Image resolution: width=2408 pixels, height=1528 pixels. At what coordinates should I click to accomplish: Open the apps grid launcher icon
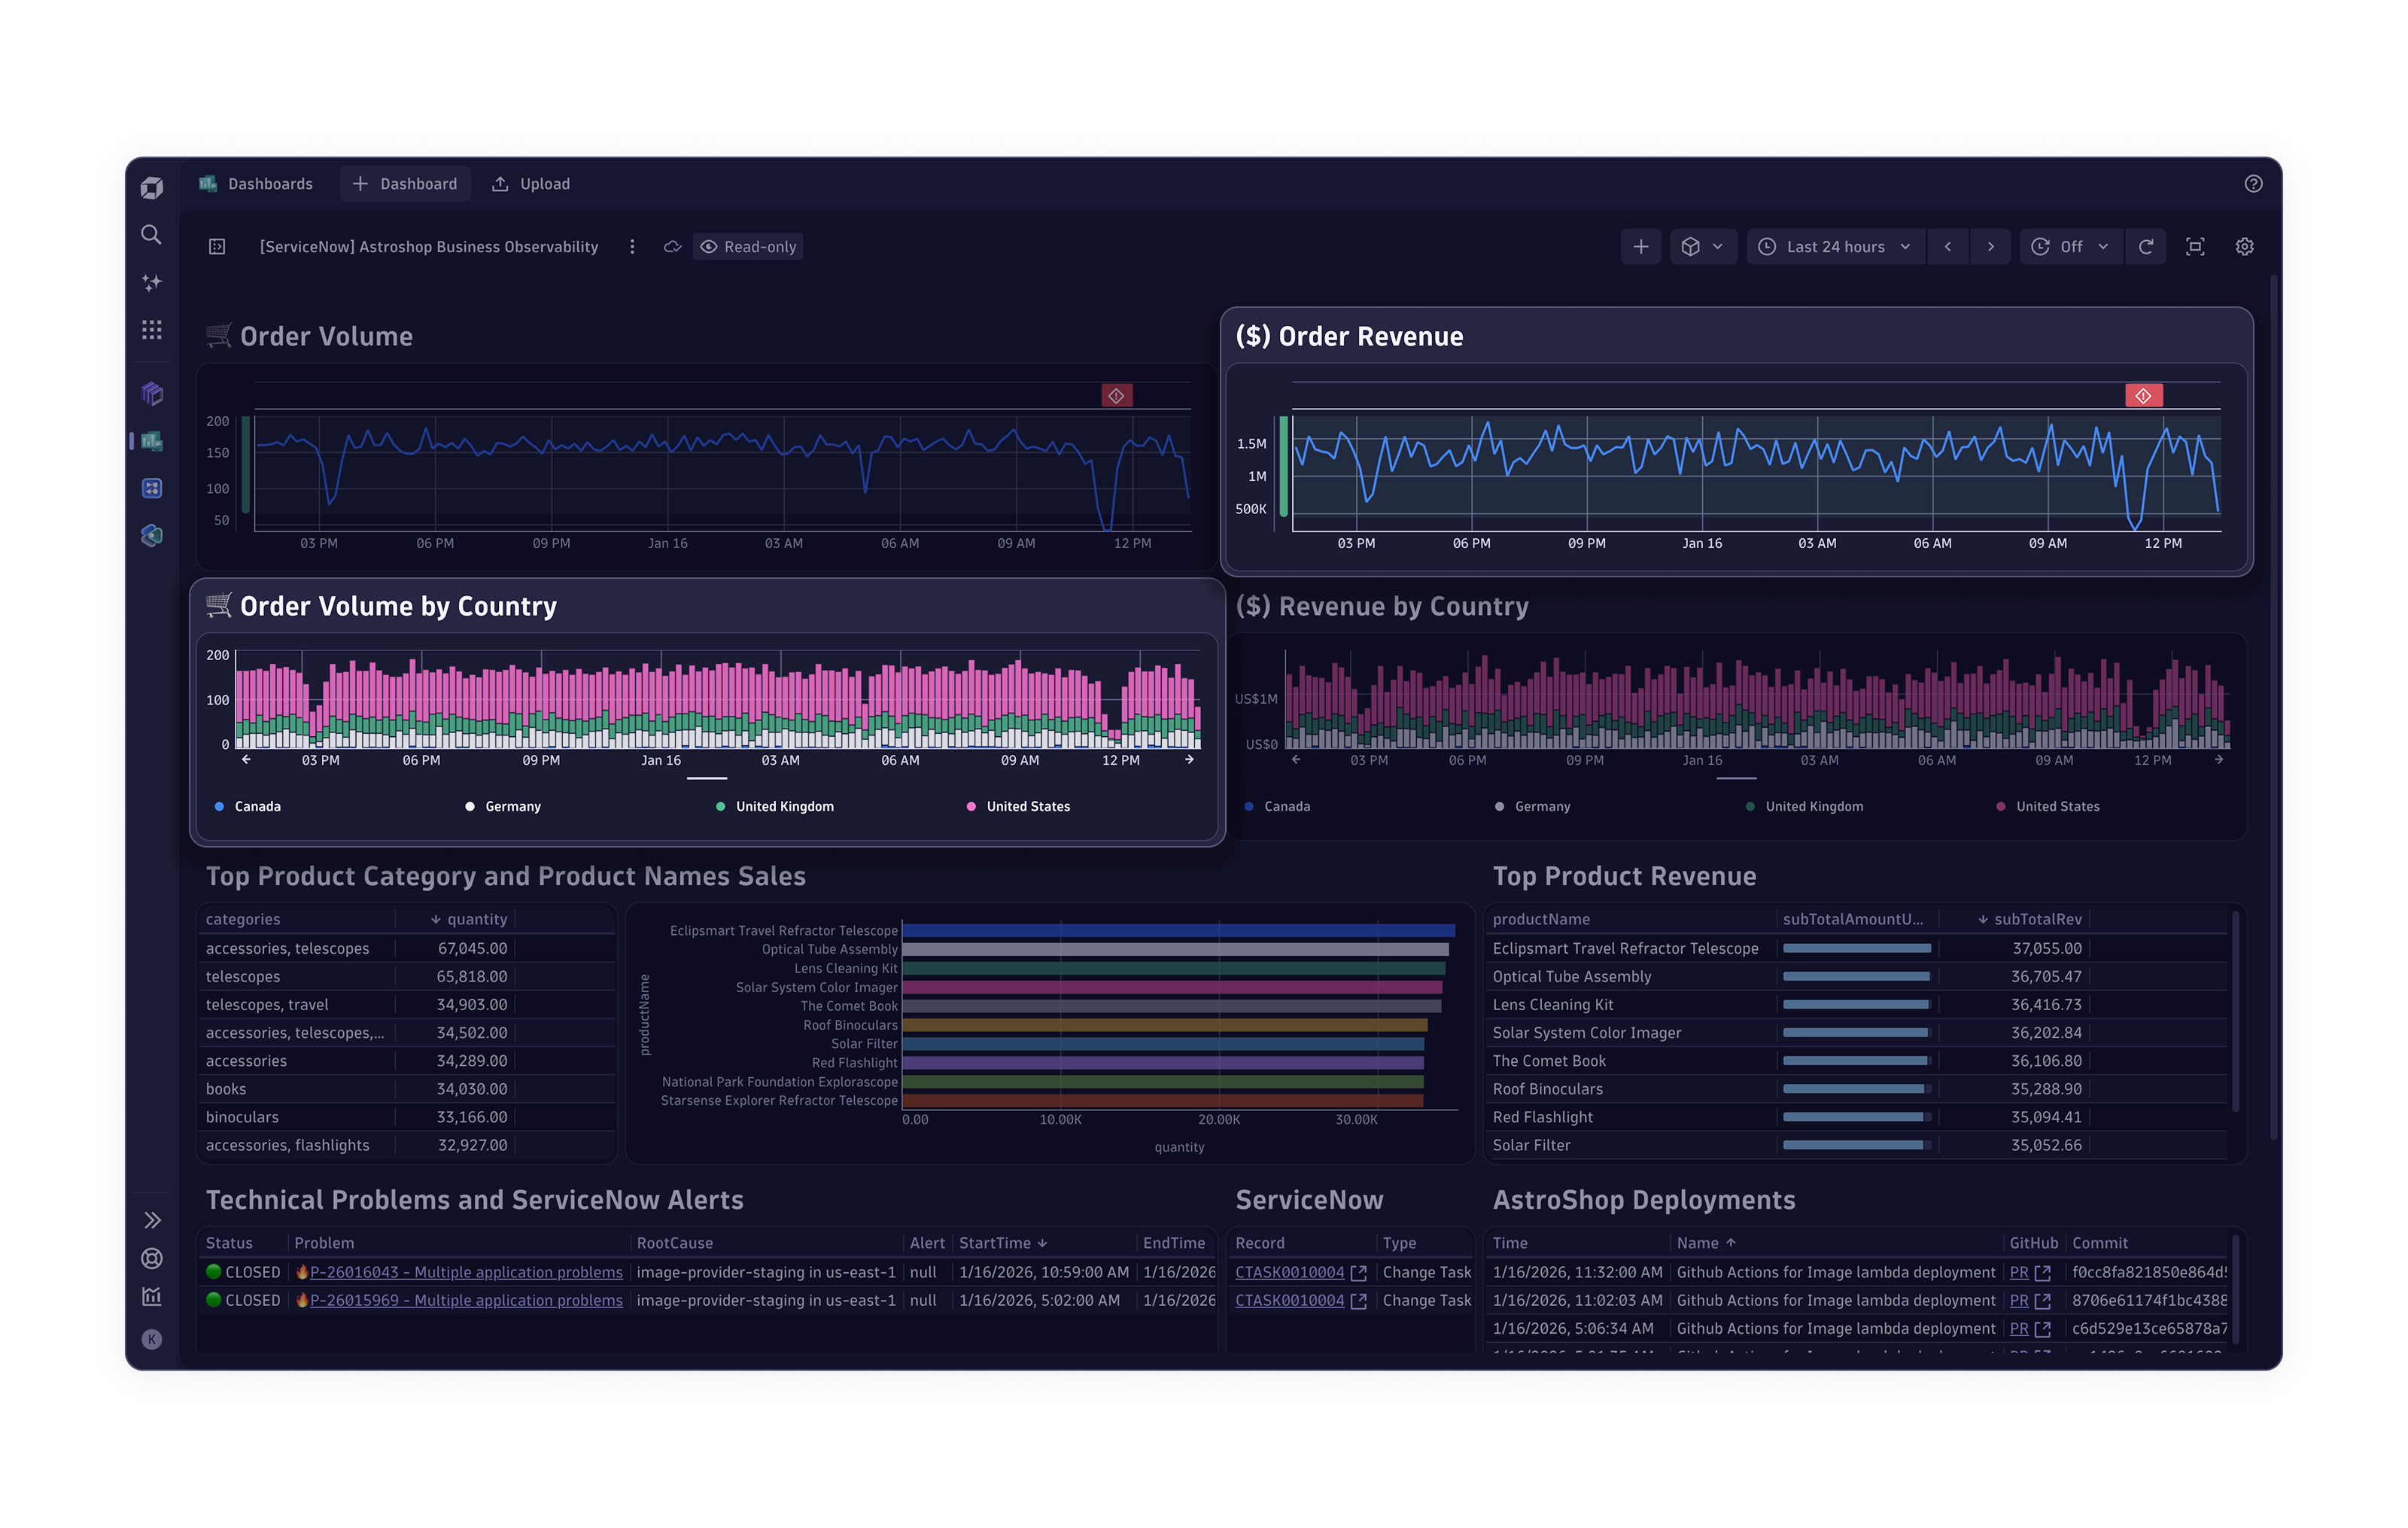click(x=151, y=330)
